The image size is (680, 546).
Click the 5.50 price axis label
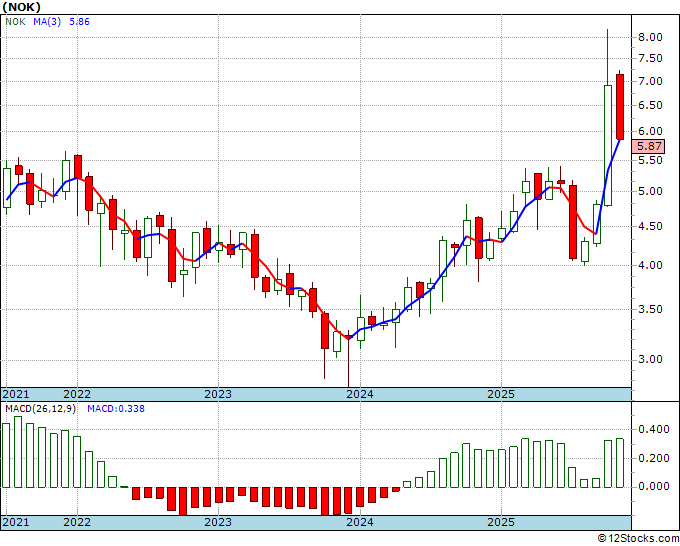[651, 160]
